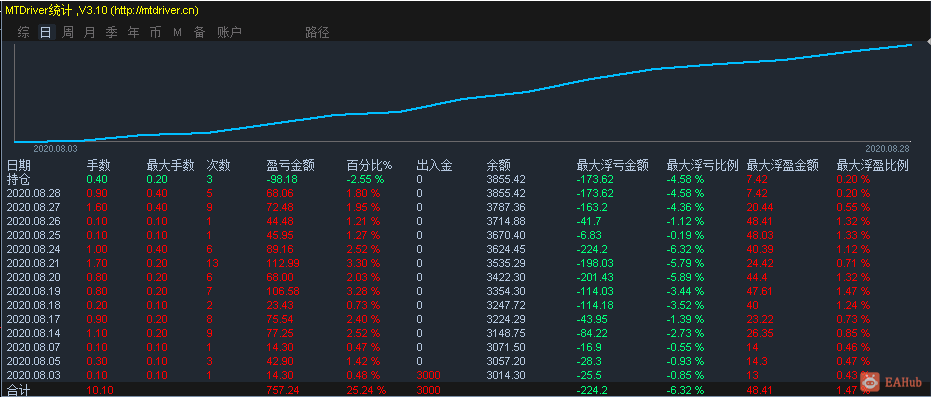
Task: Click the 25.24 % total percentage
Action: [x=366, y=390]
